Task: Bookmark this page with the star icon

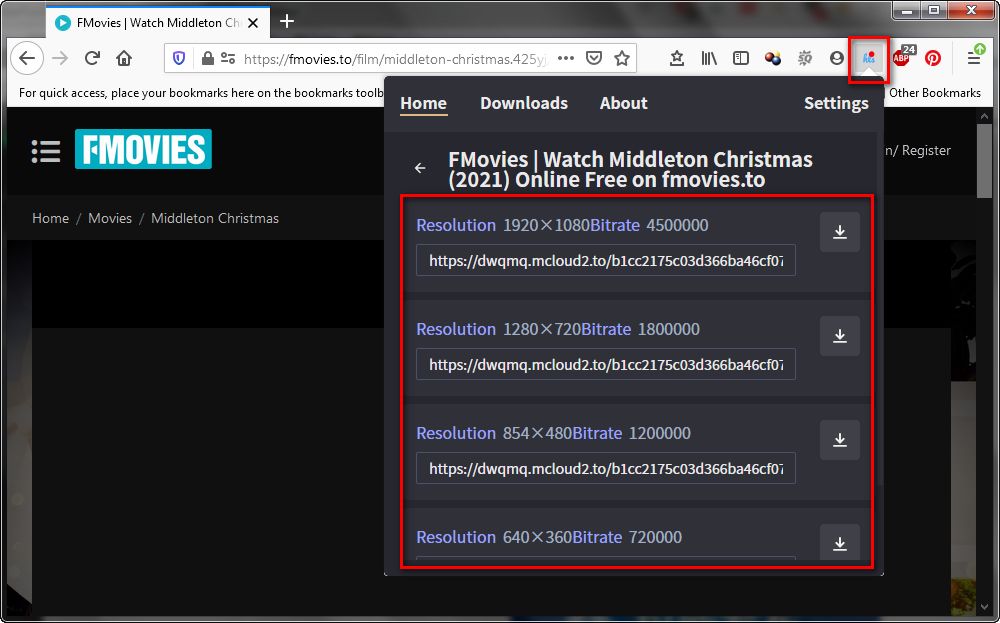Action: (x=622, y=59)
